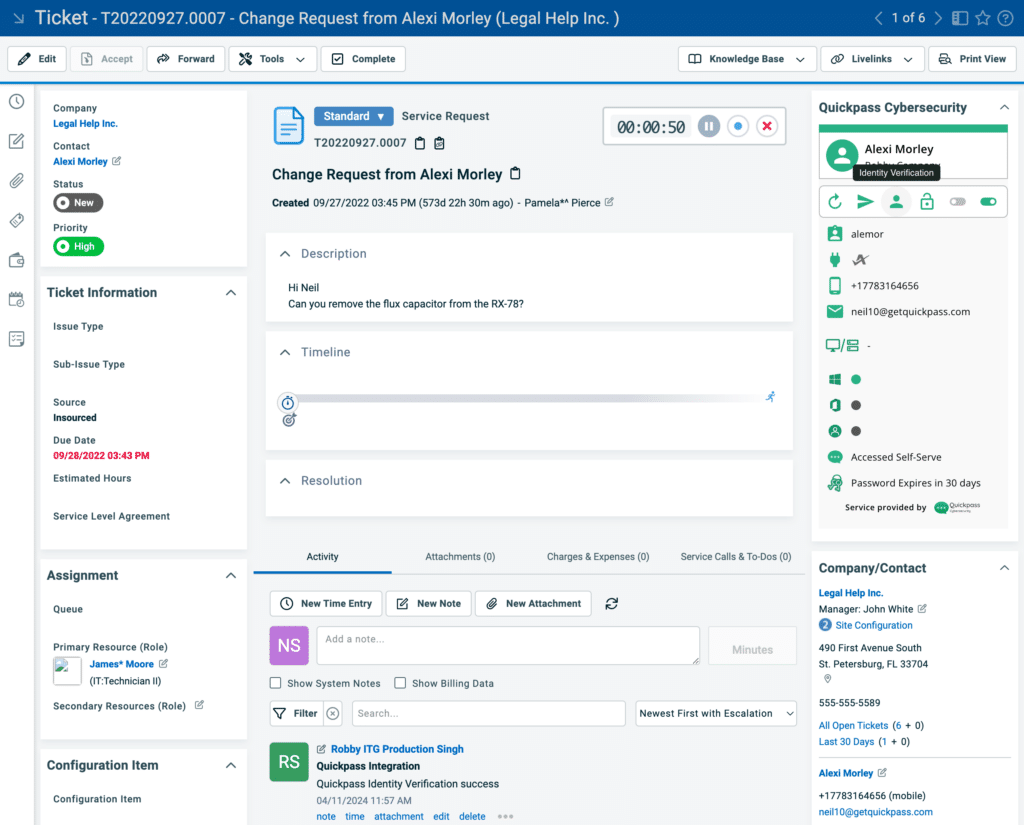Open the Newest First with Escalation sort dropdown
The width and height of the screenshot is (1024, 825).
tap(716, 713)
